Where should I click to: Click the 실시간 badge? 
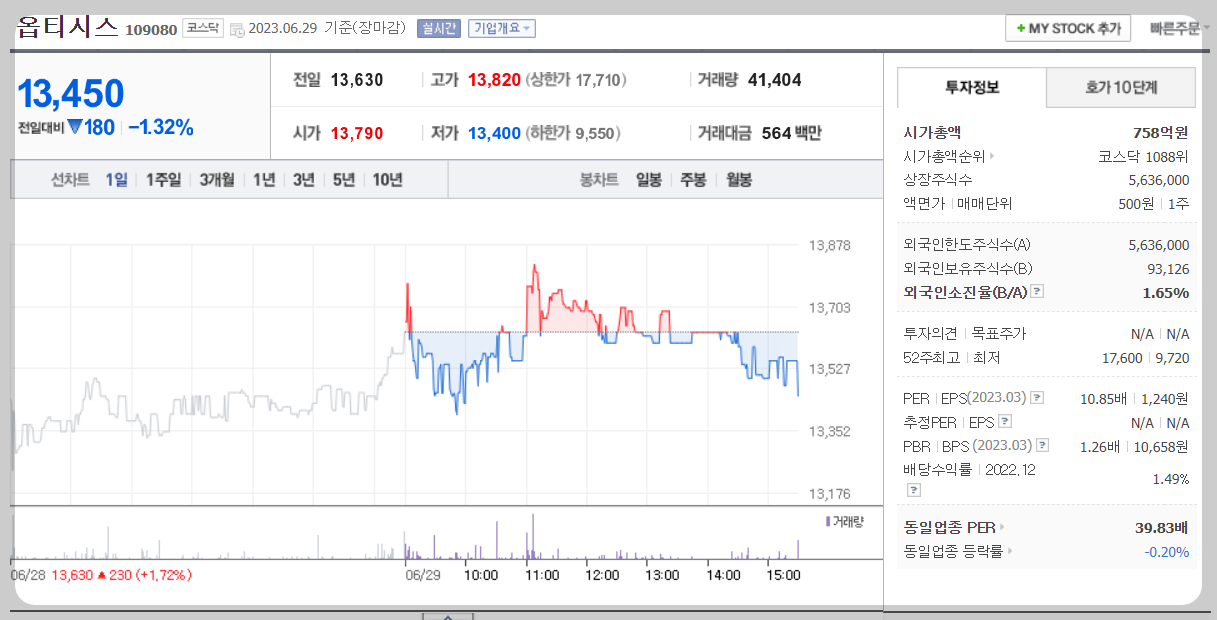pos(439,28)
